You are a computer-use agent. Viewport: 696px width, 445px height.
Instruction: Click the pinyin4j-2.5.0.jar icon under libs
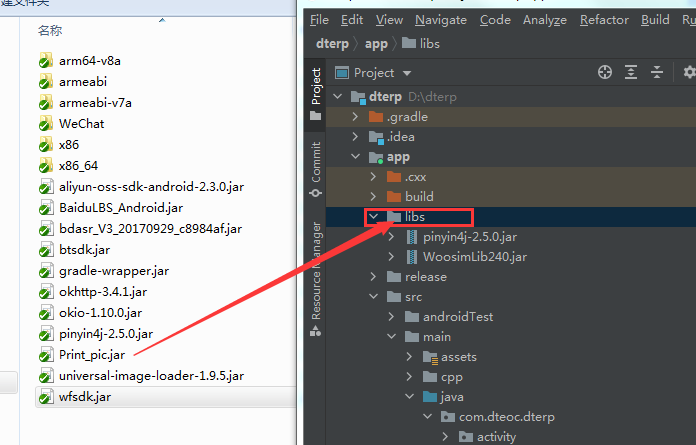click(x=415, y=237)
